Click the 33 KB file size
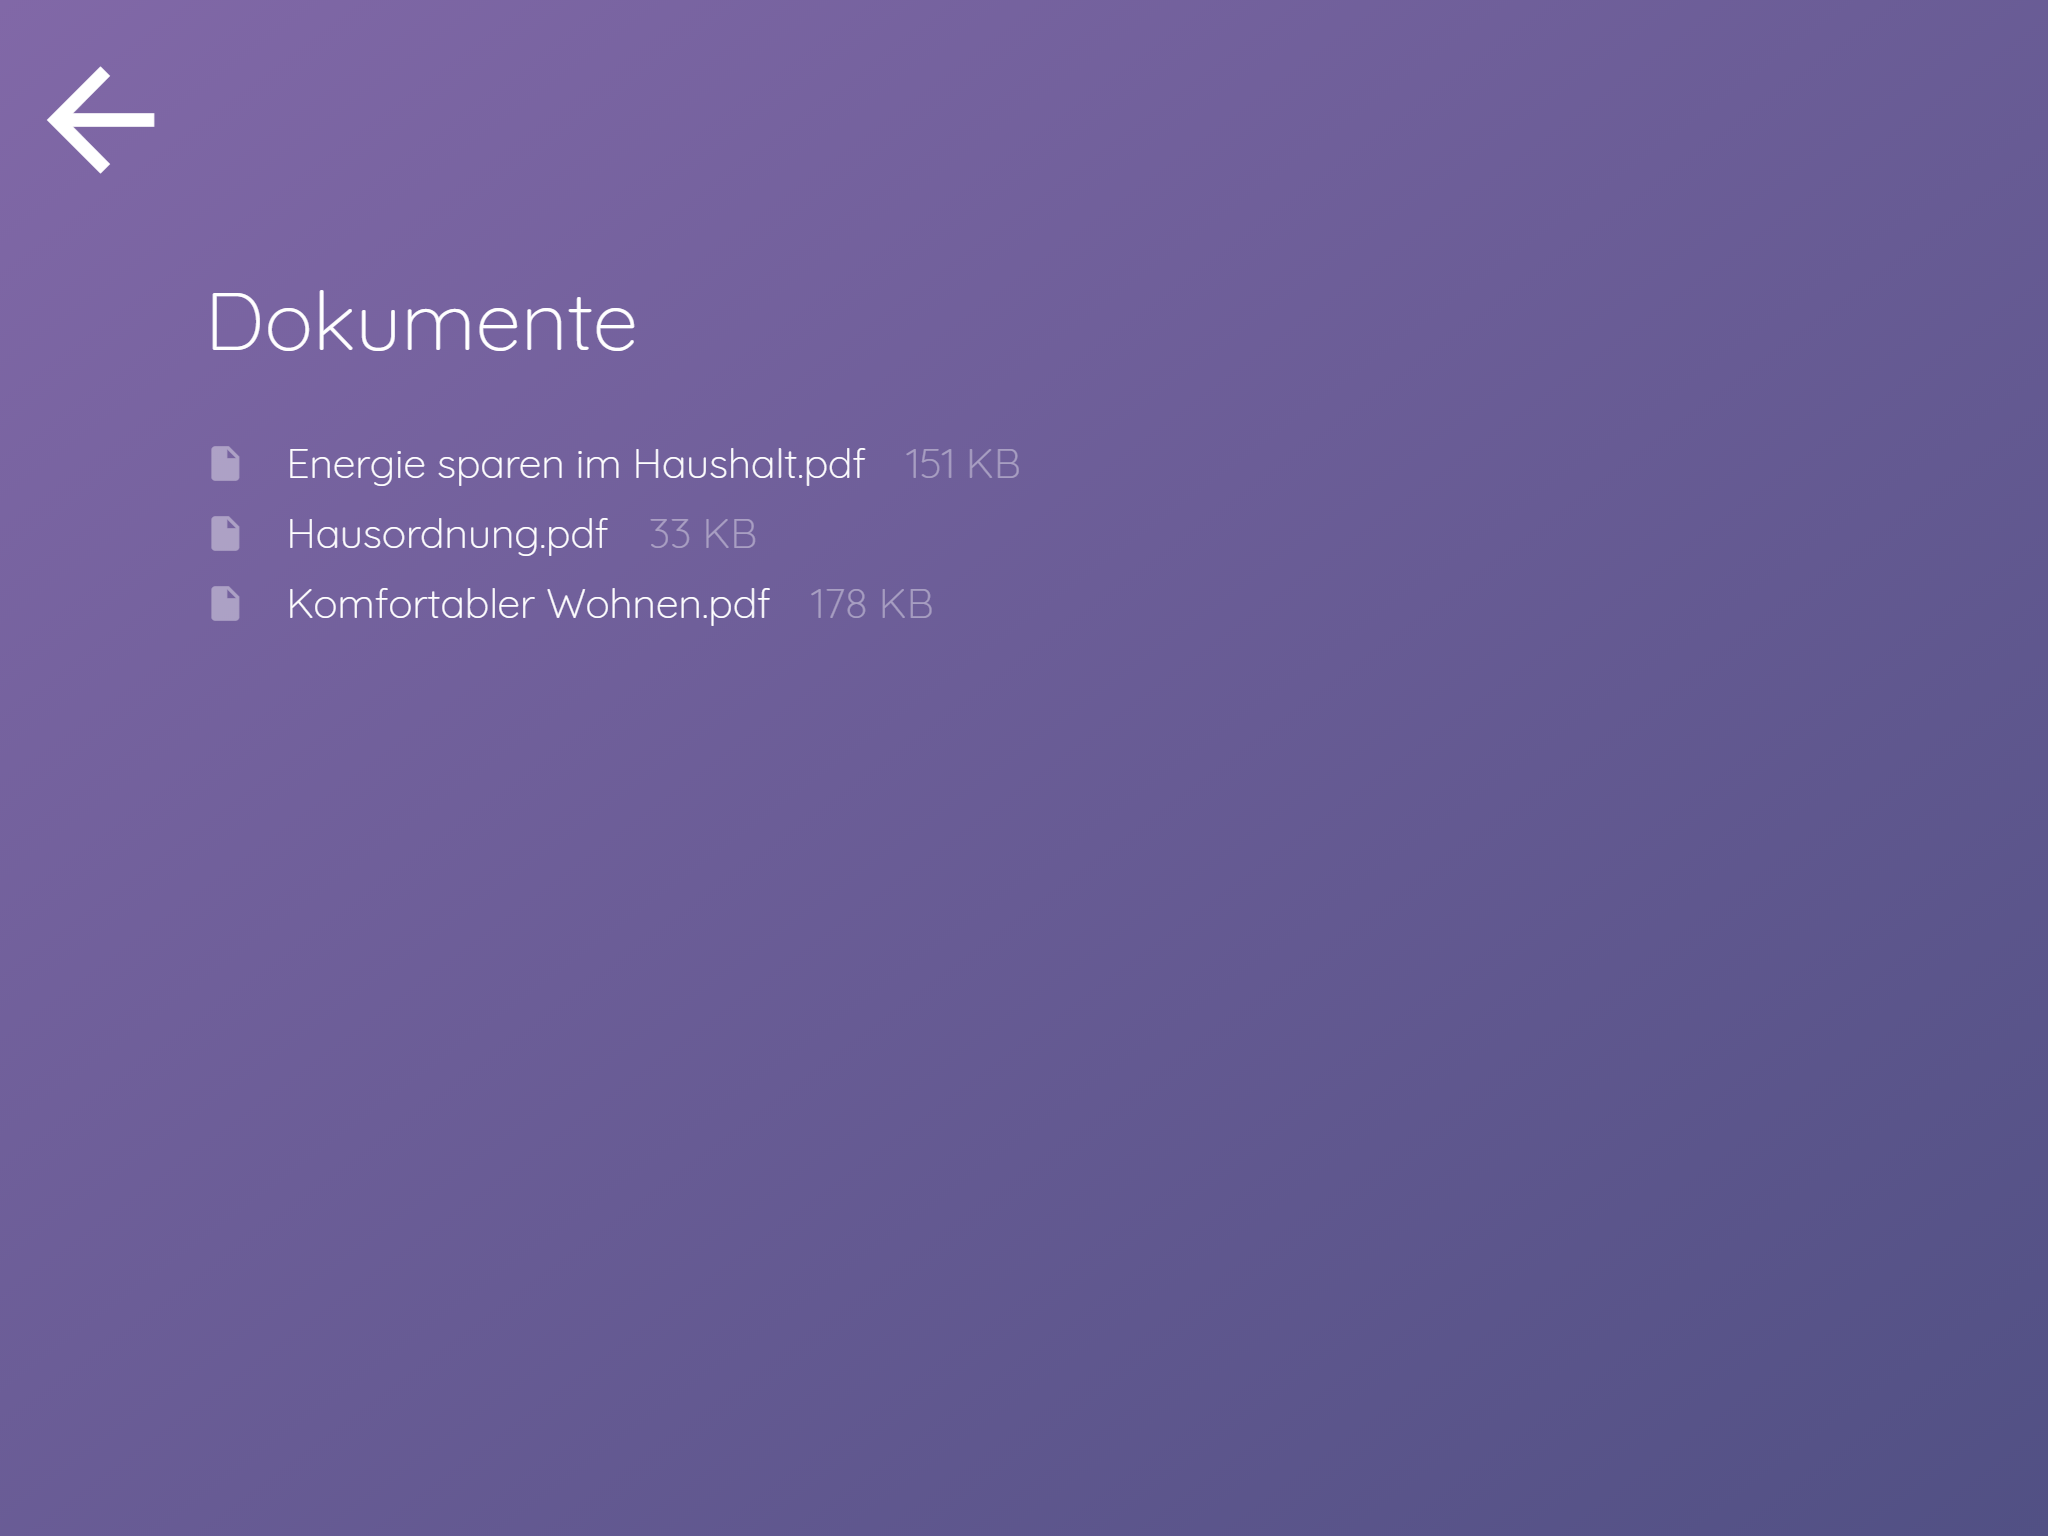The width and height of the screenshot is (2048, 1536). point(703,534)
